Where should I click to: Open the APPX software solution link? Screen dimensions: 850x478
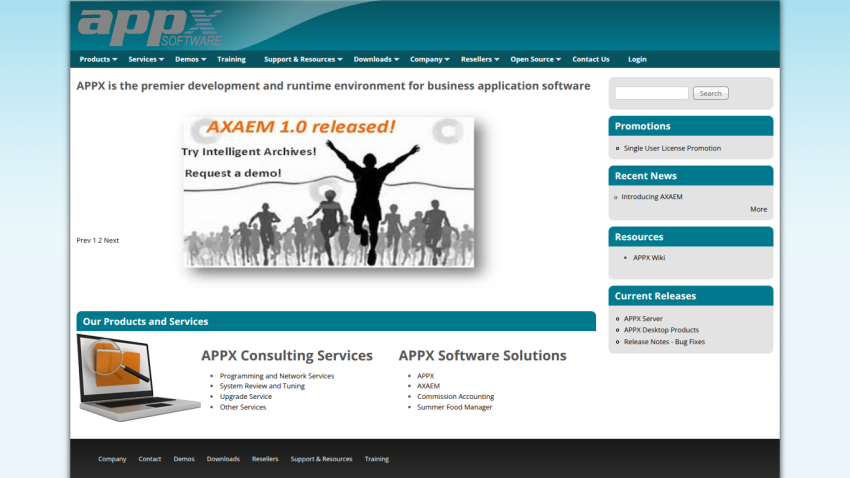(426, 376)
